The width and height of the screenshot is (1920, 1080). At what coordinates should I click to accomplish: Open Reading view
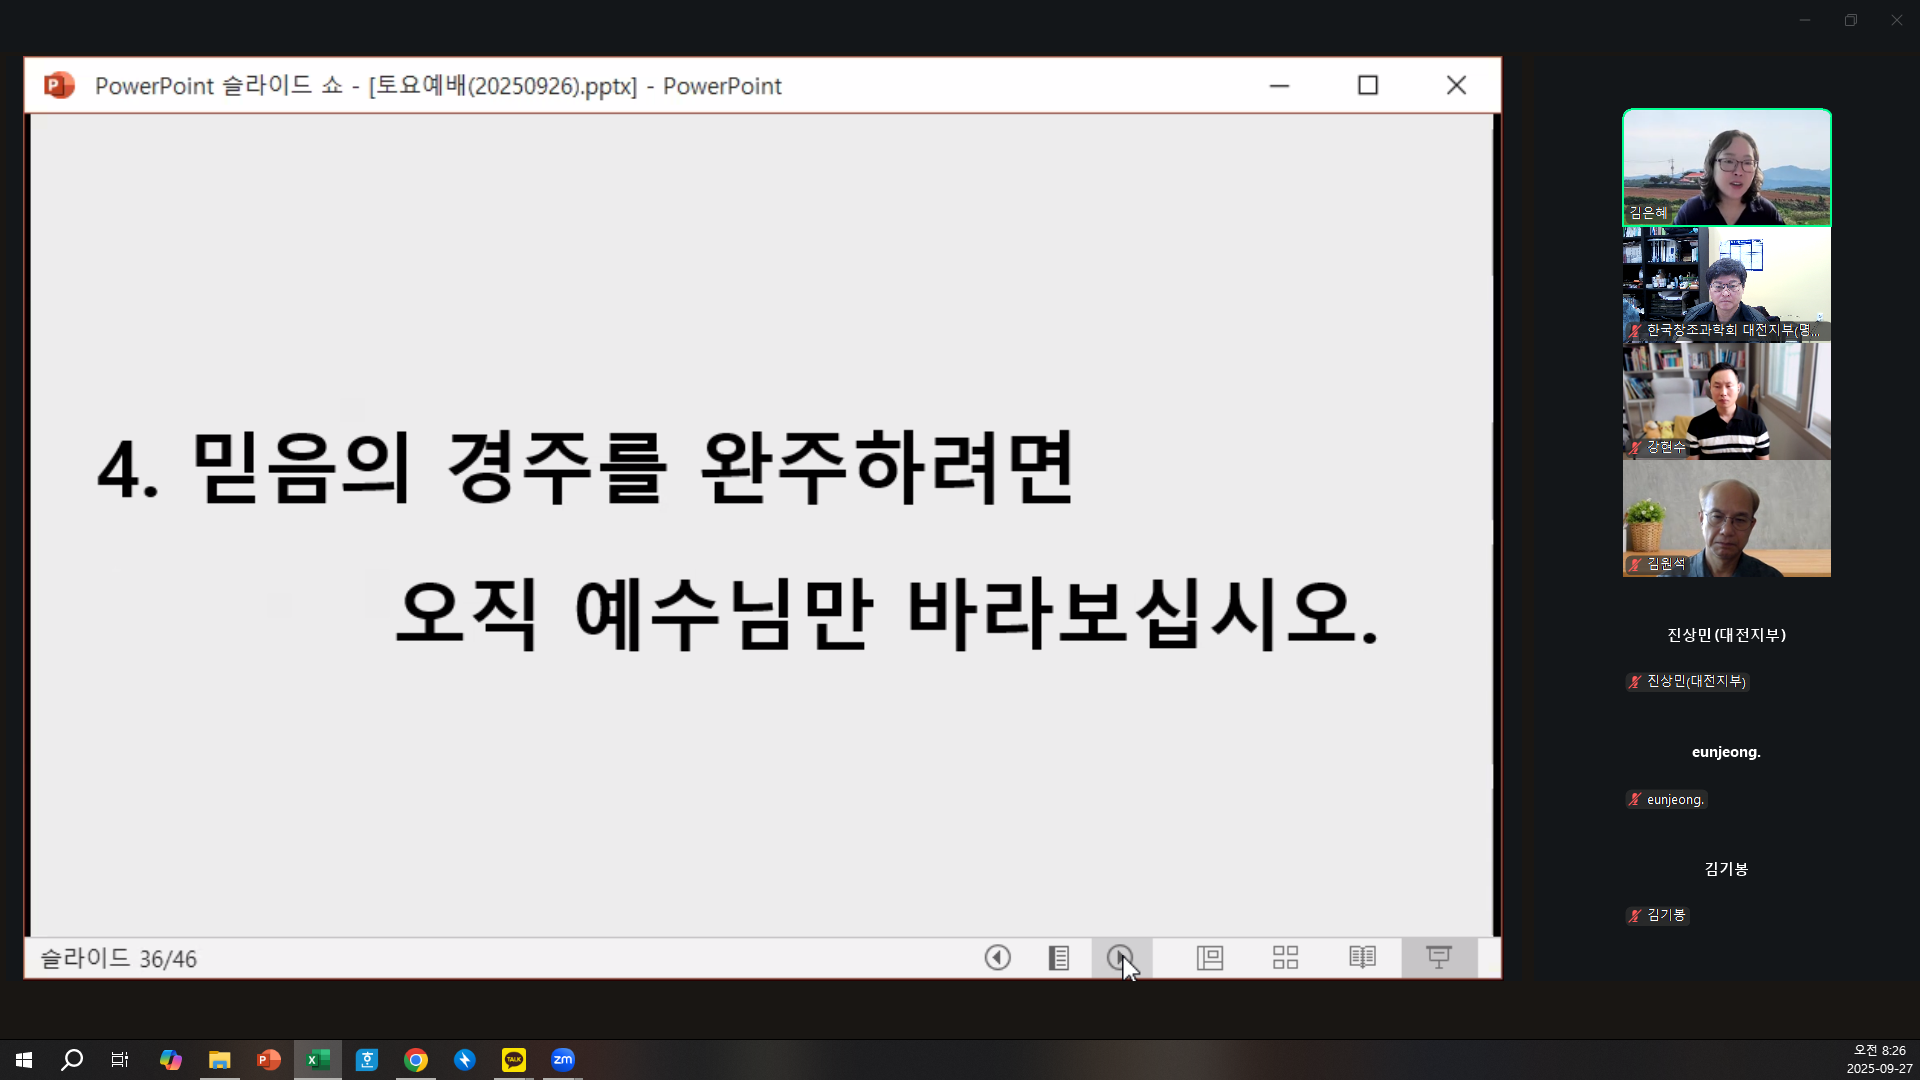tap(1362, 957)
